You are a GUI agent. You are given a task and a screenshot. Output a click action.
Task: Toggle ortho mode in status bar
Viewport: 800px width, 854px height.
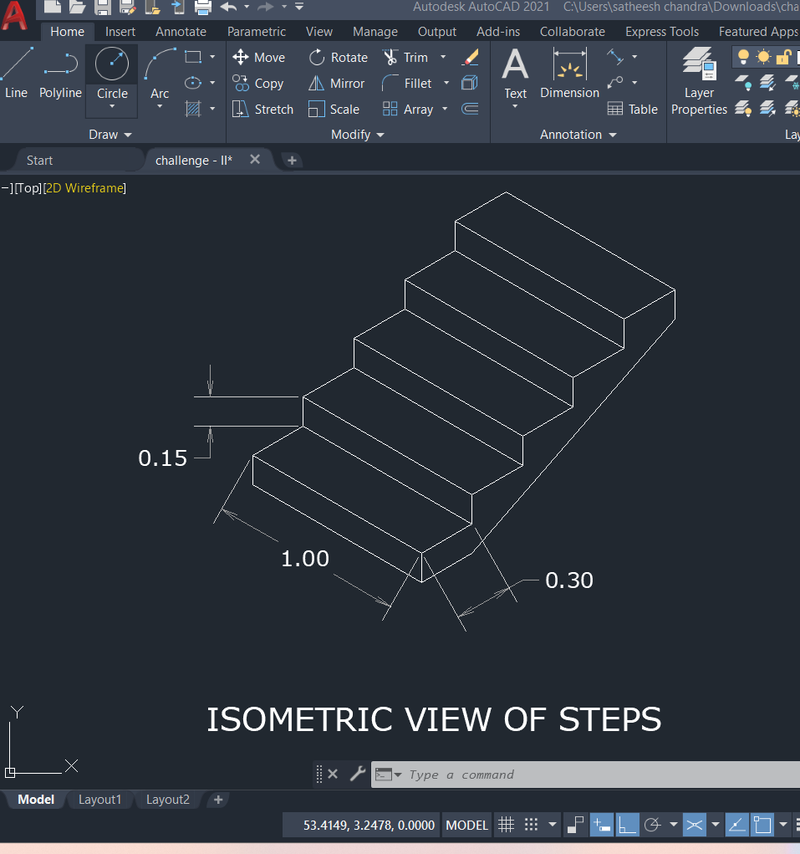[627, 825]
